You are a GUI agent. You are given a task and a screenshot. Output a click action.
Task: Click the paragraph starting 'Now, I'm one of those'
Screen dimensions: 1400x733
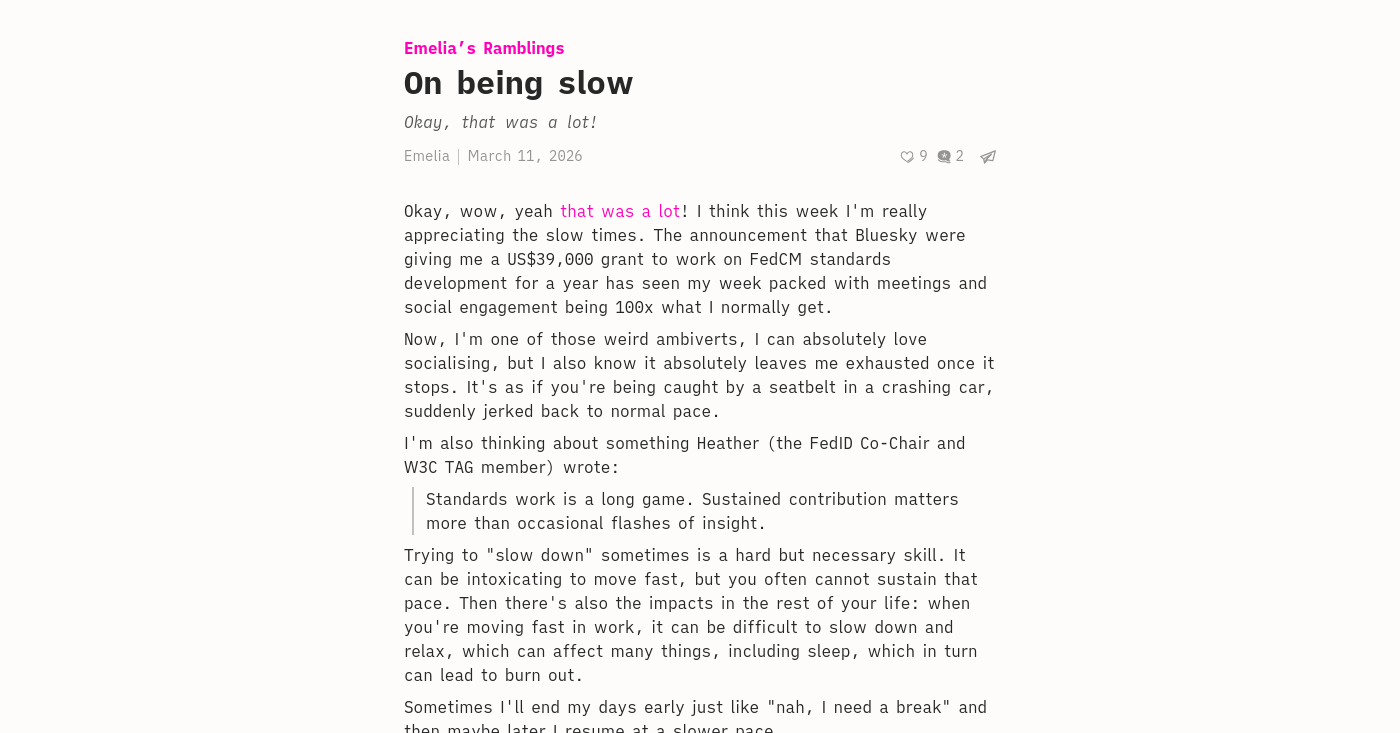click(x=699, y=375)
